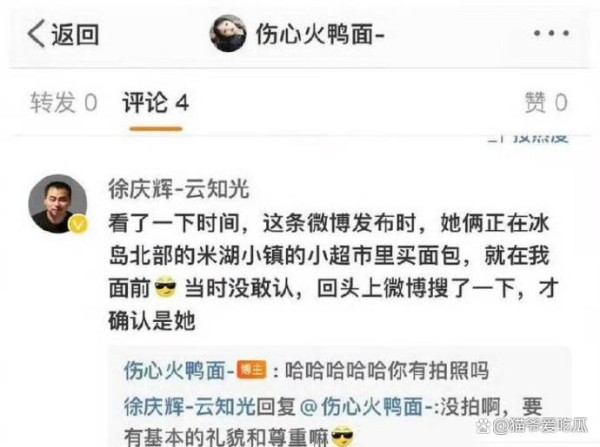The image size is (600, 447).
Task: Open the three-dot more options menu
Action: click(x=551, y=34)
